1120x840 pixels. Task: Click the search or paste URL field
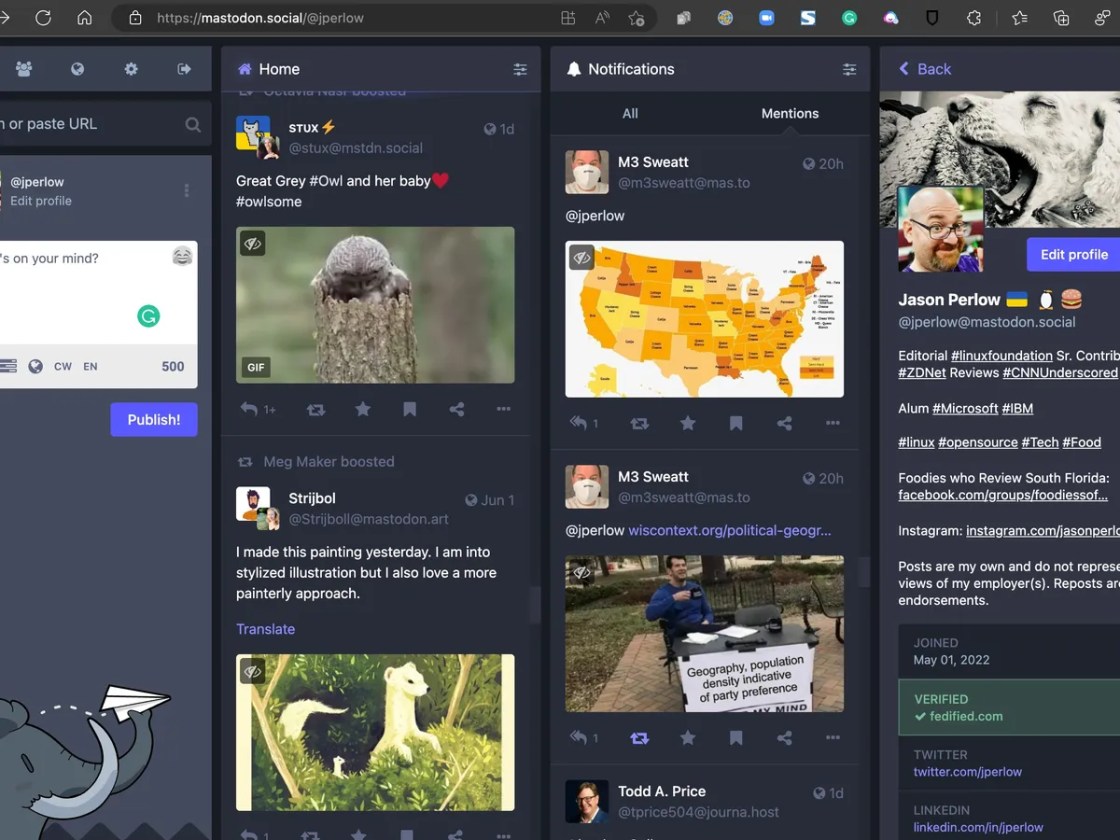(x=90, y=124)
